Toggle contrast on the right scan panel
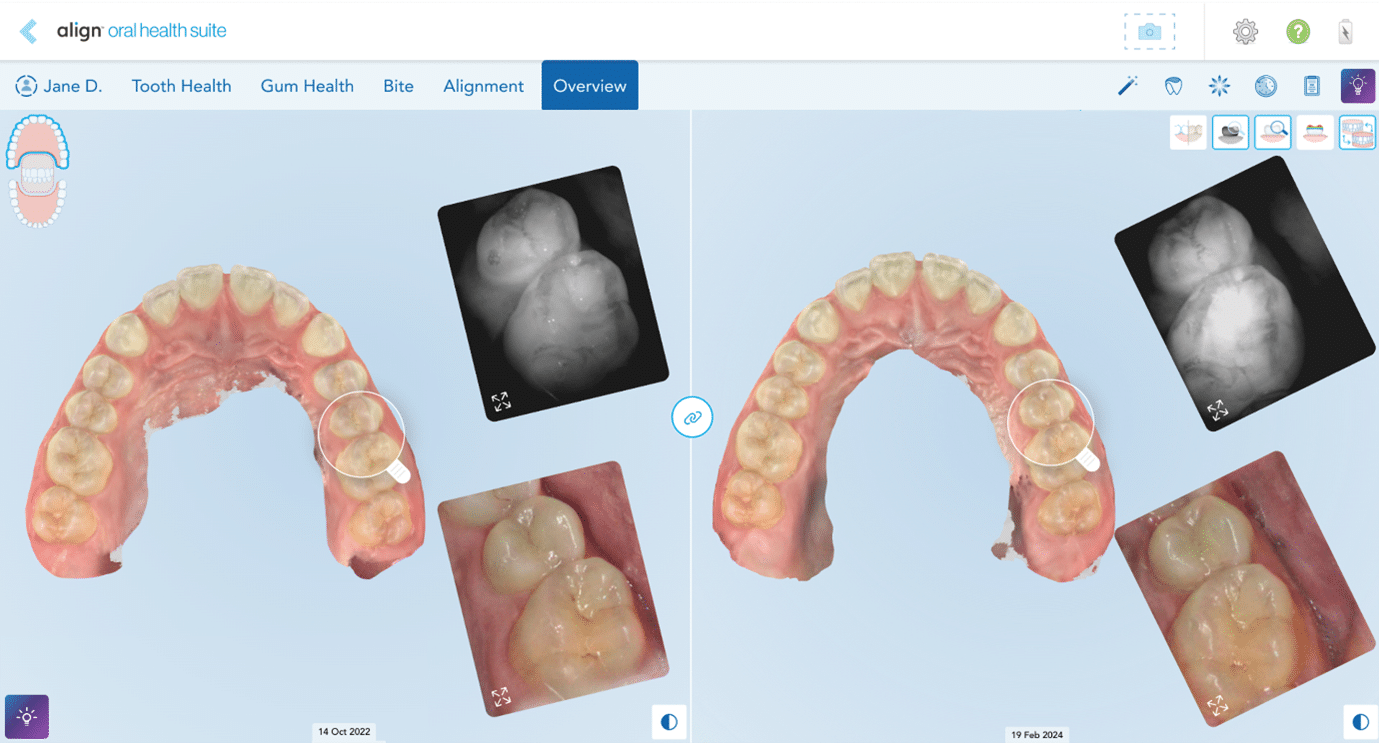The width and height of the screenshot is (1379, 743). [x=1360, y=721]
